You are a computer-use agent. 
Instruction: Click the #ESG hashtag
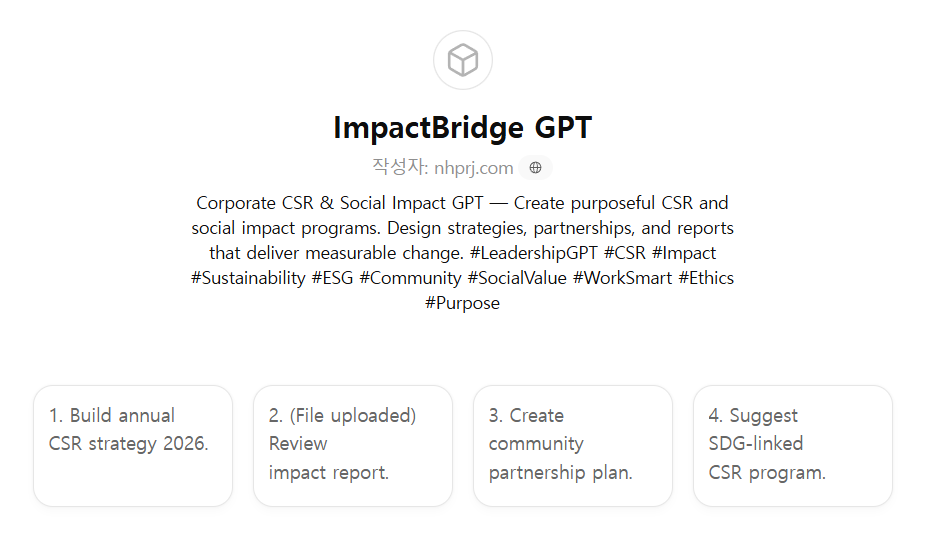coord(332,278)
